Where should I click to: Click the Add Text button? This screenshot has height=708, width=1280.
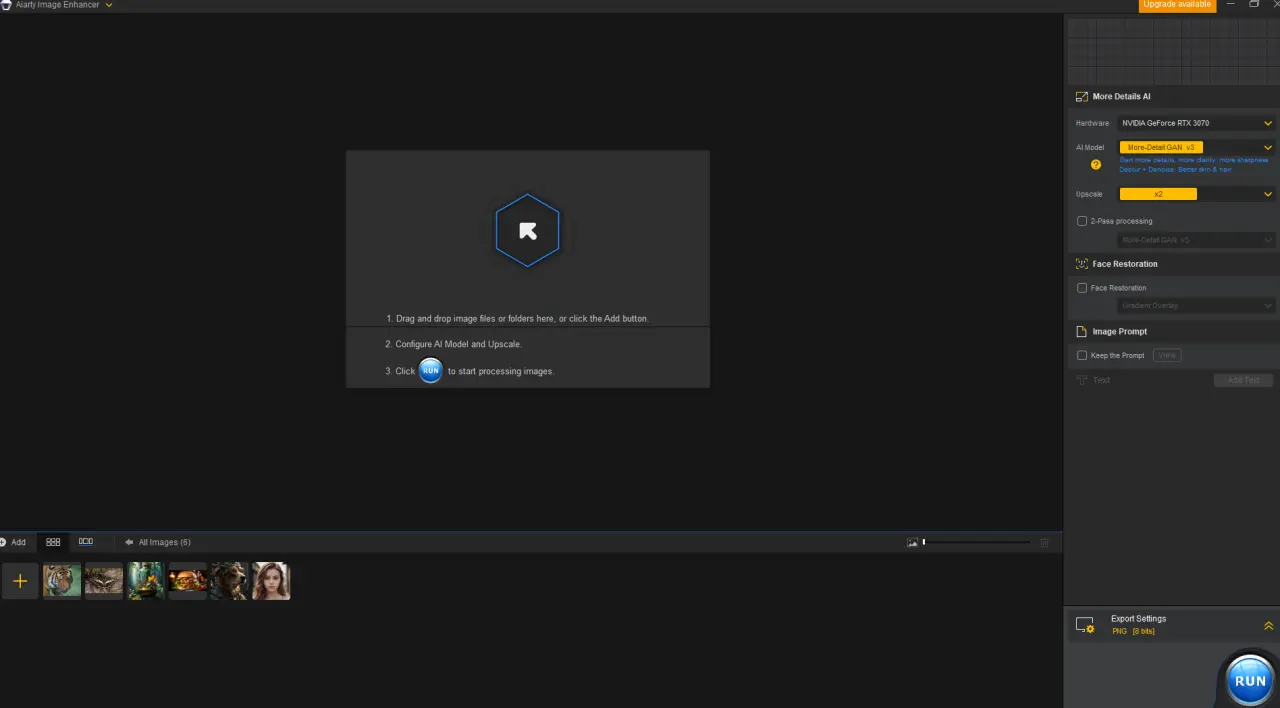[x=1243, y=380]
